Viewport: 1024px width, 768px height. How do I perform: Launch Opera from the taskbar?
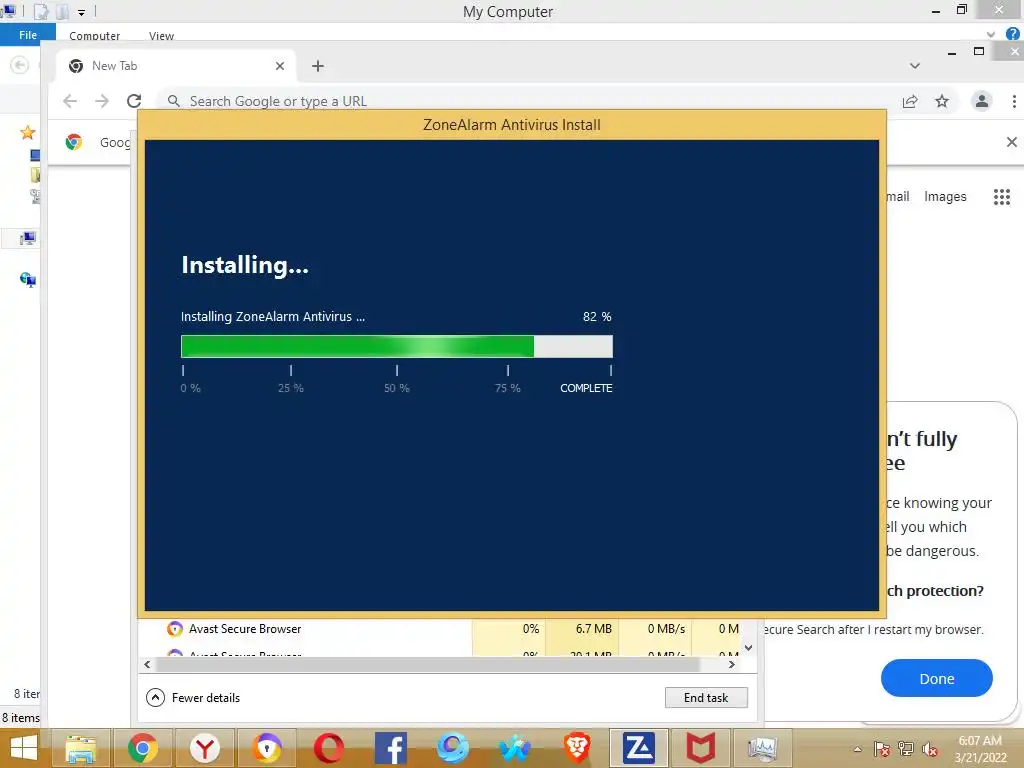click(328, 748)
